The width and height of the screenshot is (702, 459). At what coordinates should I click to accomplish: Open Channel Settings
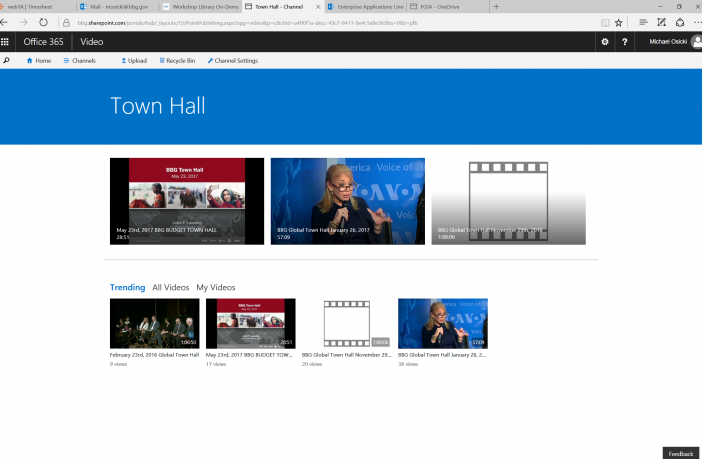(x=232, y=60)
